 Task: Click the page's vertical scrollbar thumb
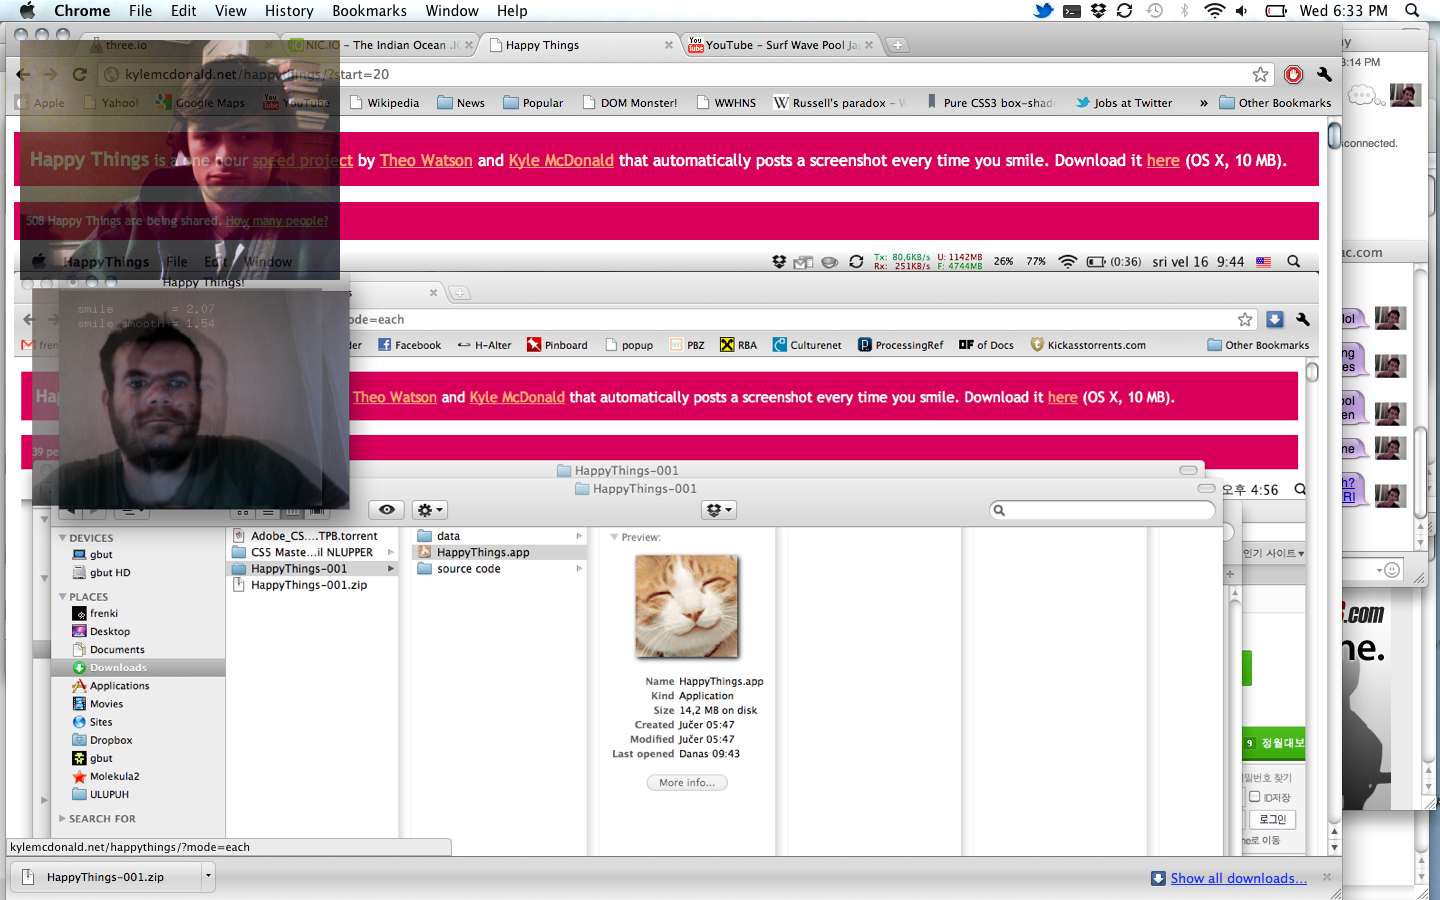1334,136
